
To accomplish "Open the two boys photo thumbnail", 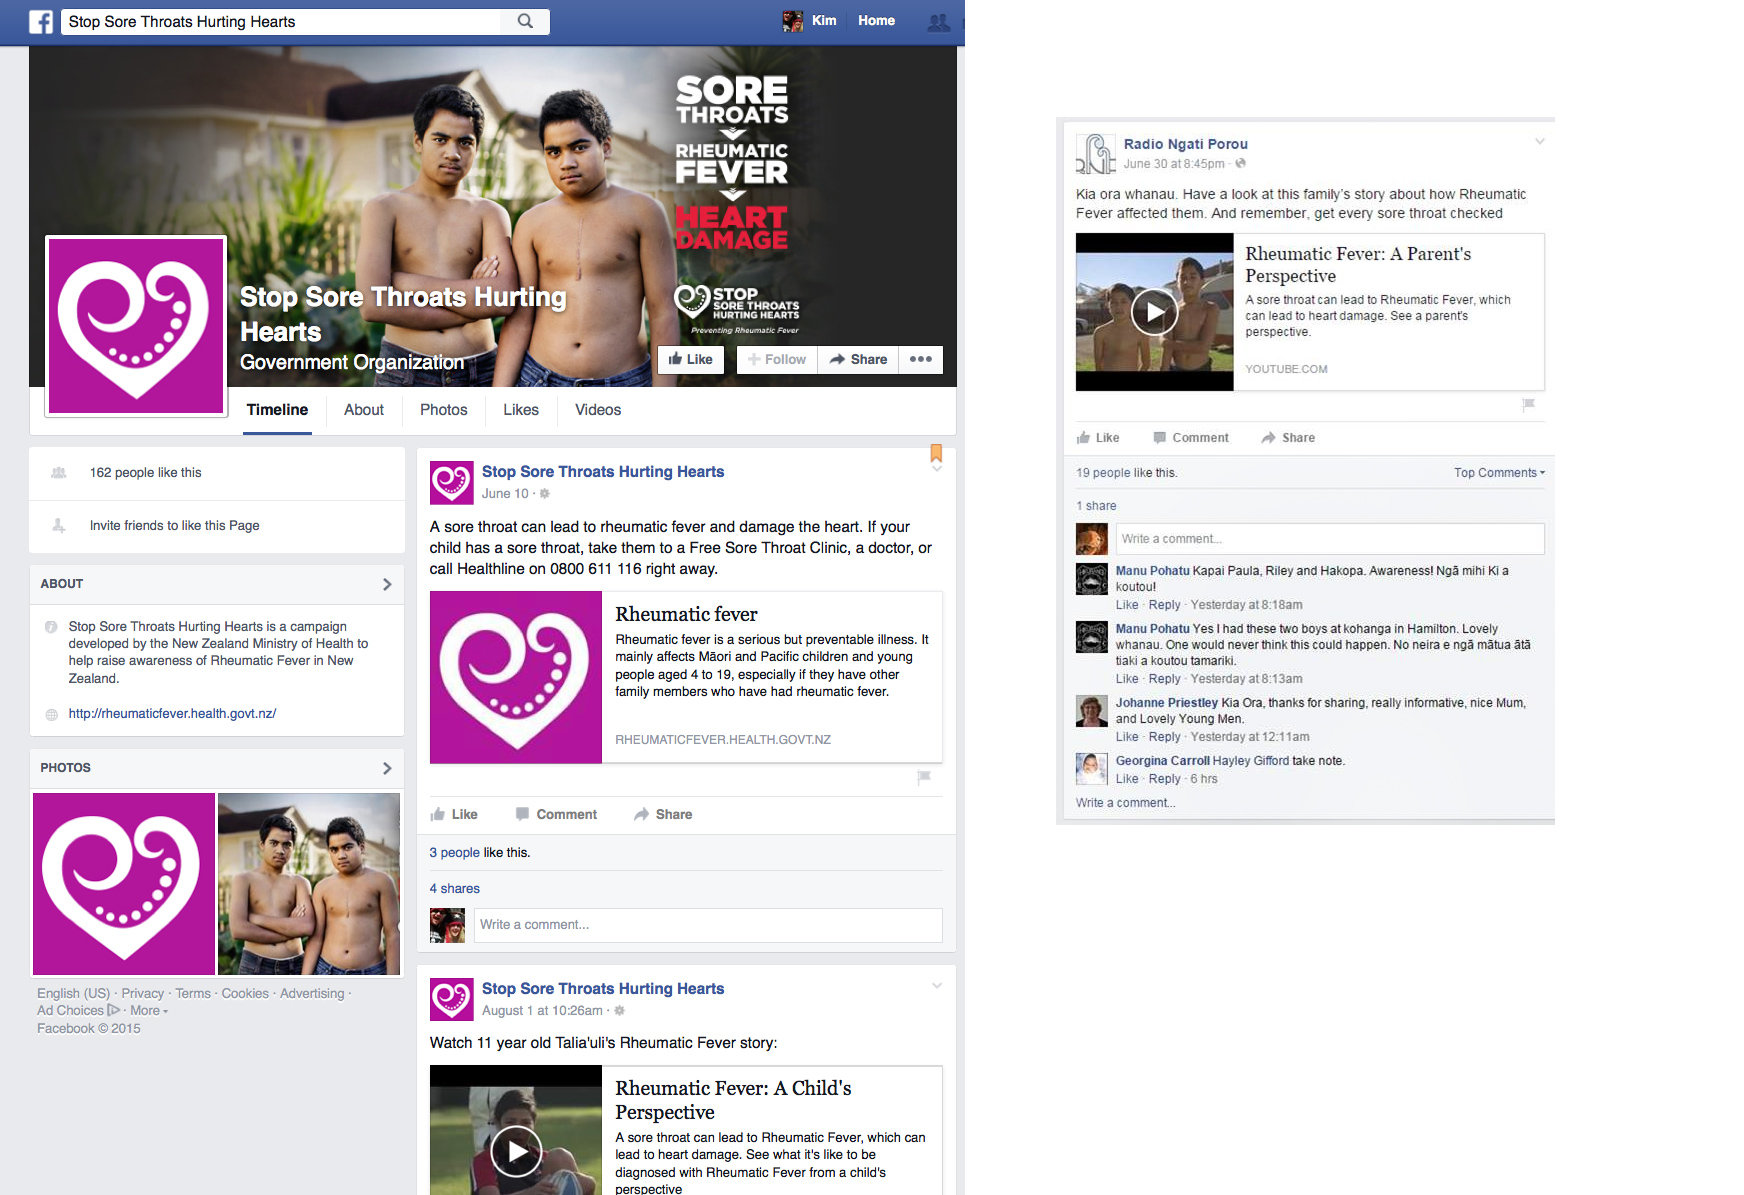I will coord(309,884).
